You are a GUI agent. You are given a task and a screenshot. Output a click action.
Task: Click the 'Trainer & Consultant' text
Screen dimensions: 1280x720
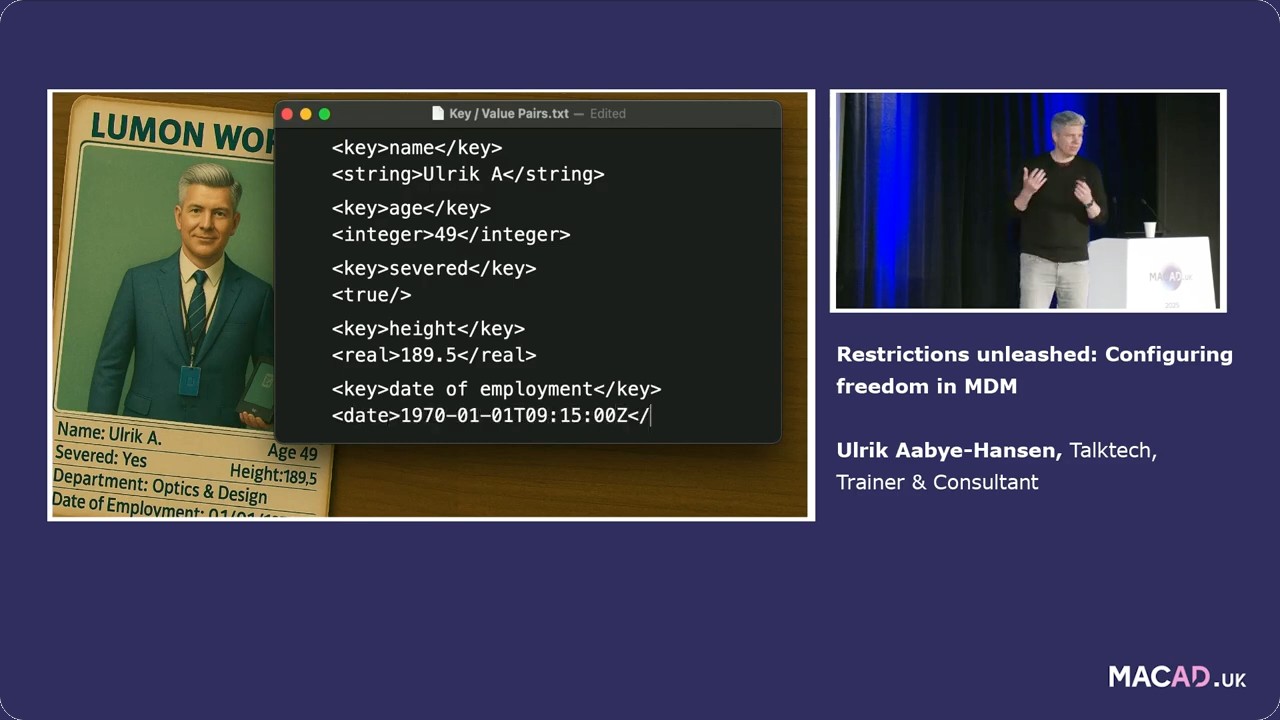[937, 482]
